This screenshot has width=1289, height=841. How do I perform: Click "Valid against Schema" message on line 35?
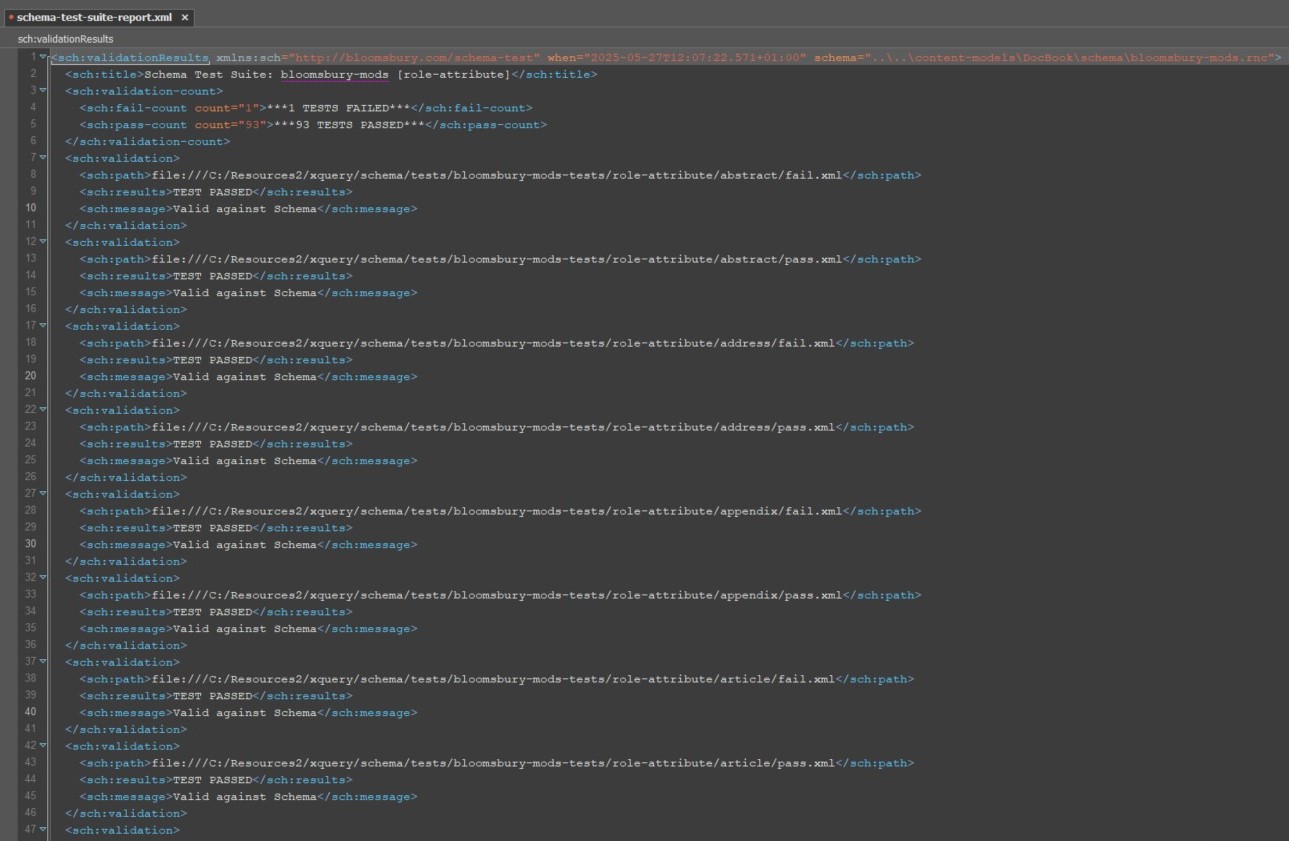coord(245,629)
